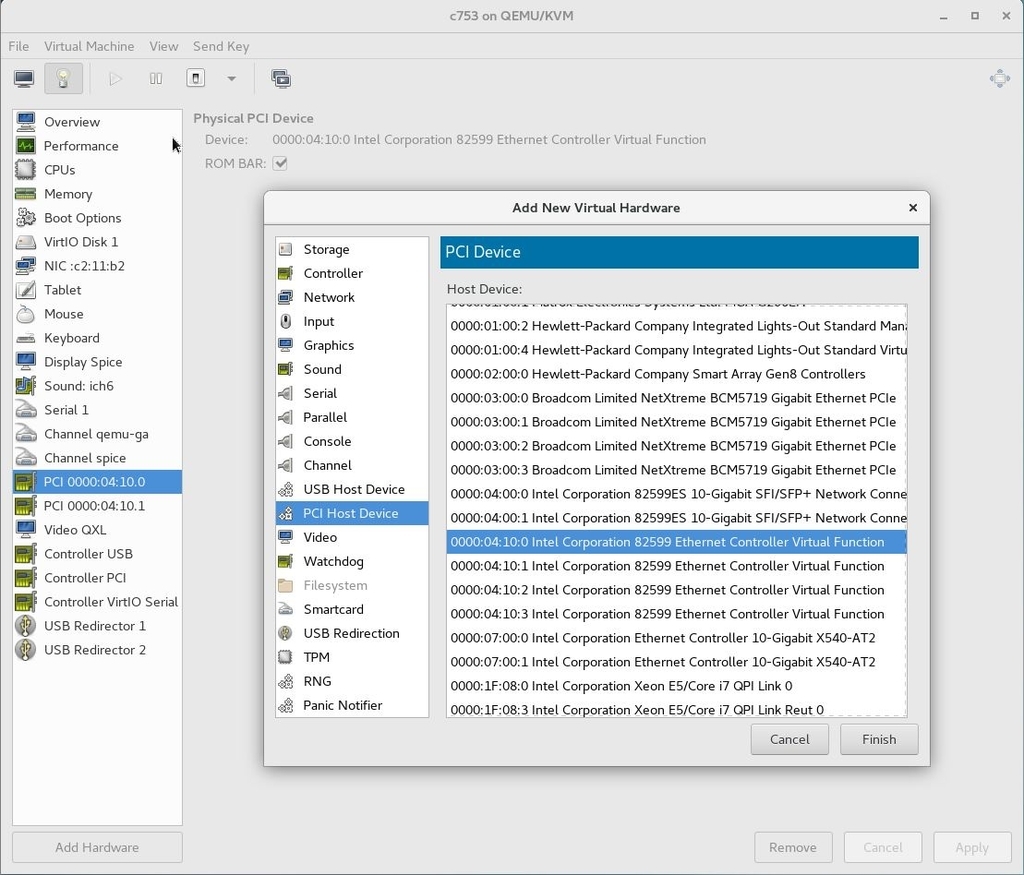Click the Remove button in main window

793,847
